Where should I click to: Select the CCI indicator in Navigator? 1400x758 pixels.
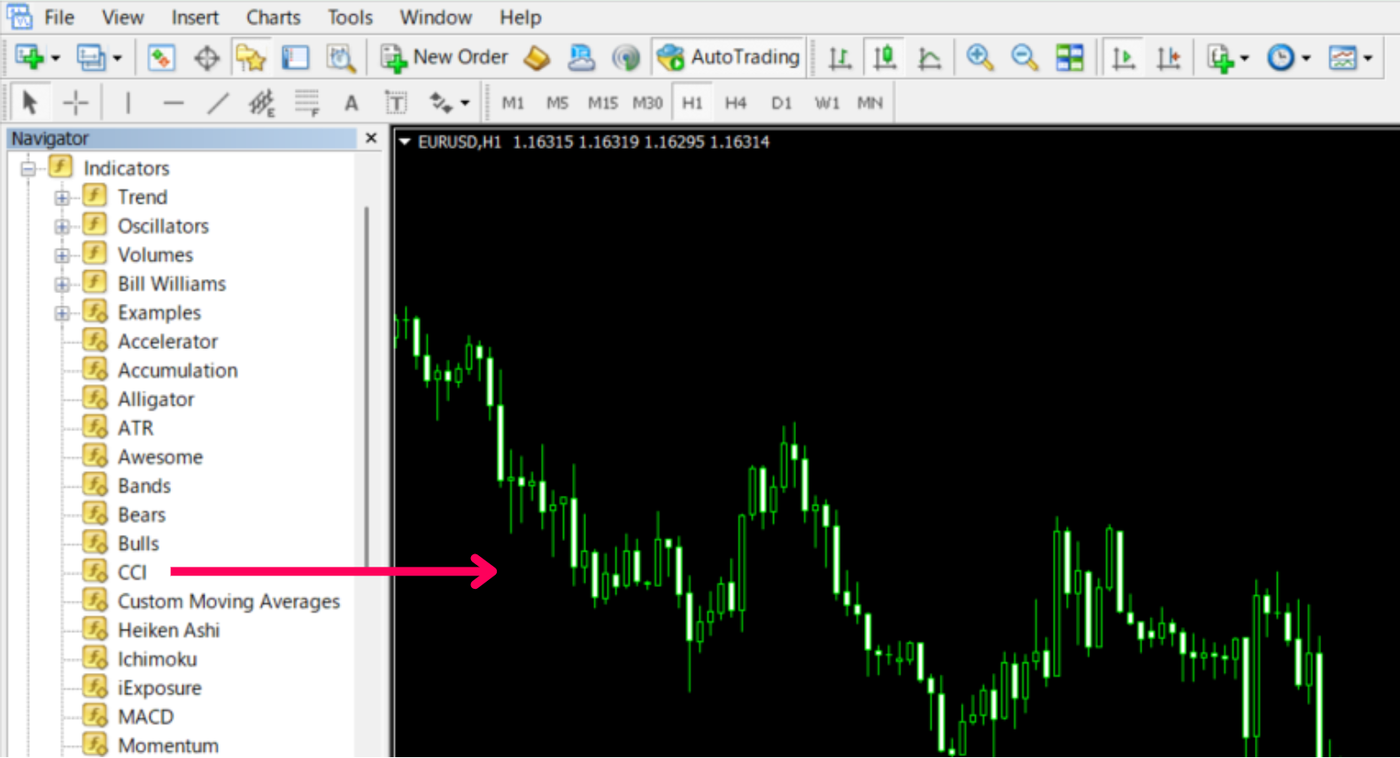pyautogui.click(x=130, y=572)
